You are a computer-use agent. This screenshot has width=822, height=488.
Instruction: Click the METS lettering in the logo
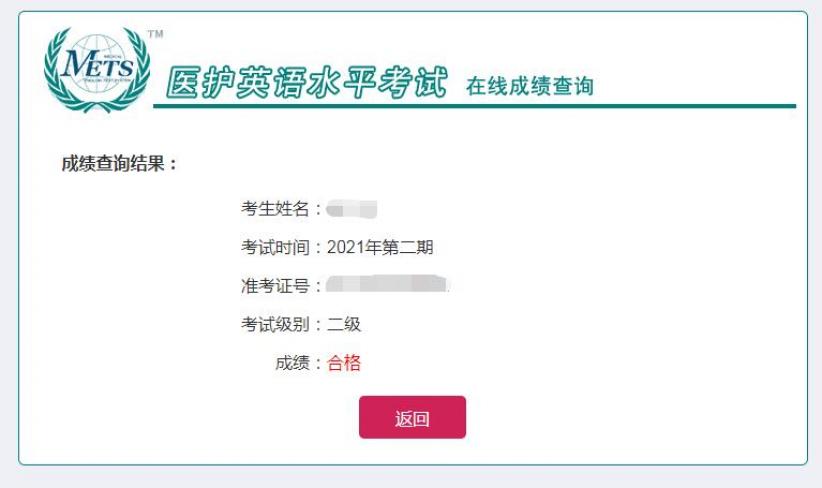point(97,64)
